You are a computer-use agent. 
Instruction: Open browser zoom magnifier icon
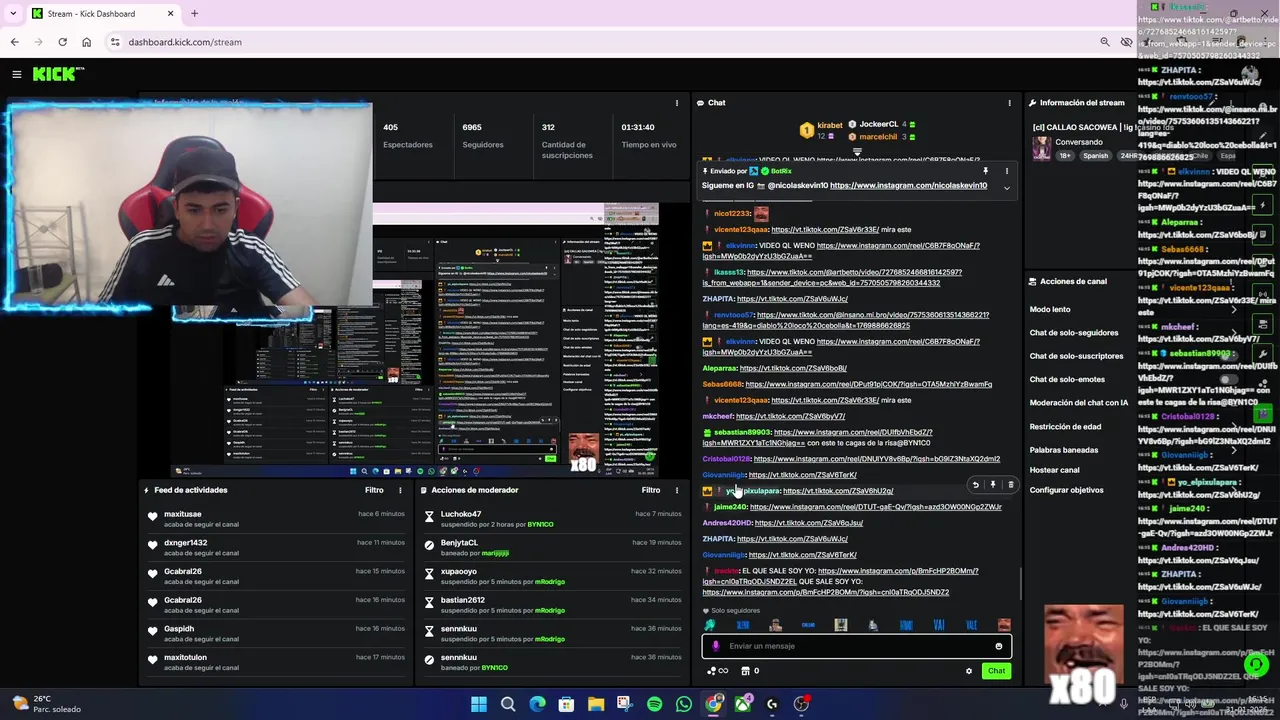pyautogui.click(x=1104, y=42)
